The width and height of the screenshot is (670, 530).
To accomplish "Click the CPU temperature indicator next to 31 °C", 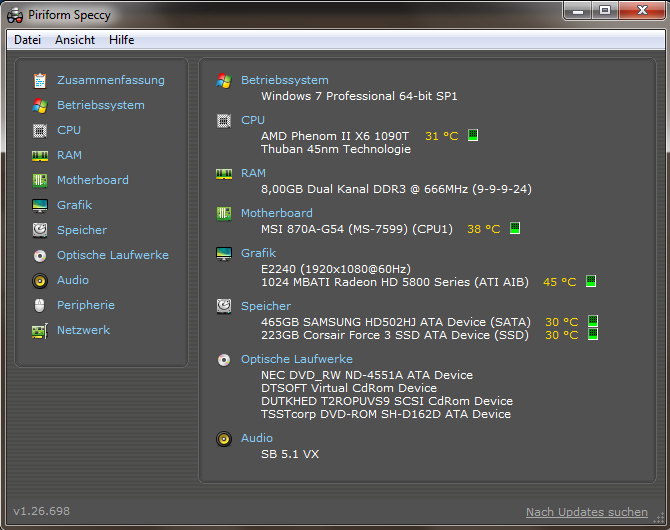I will [473, 135].
